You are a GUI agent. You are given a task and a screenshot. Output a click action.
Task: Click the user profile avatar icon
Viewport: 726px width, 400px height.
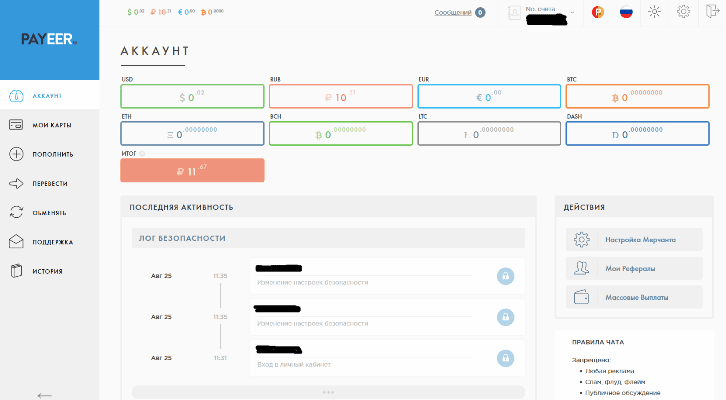[x=514, y=12]
